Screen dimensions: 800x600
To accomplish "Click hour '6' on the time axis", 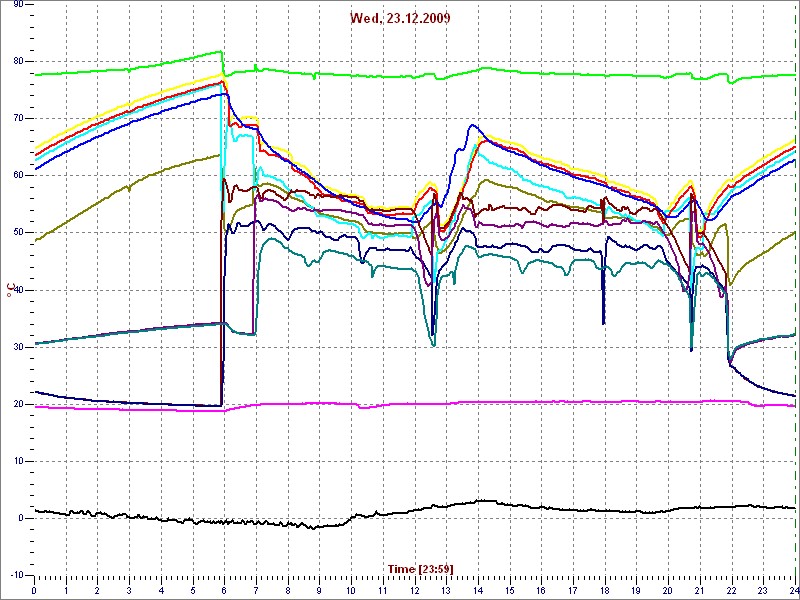I will pyautogui.click(x=224, y=590).
